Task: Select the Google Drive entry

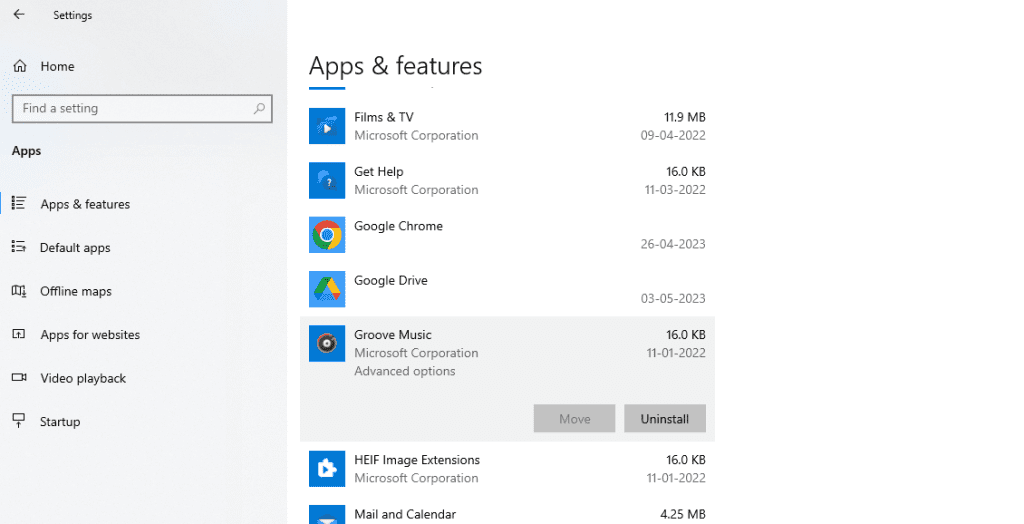Action: click(507, 289)
